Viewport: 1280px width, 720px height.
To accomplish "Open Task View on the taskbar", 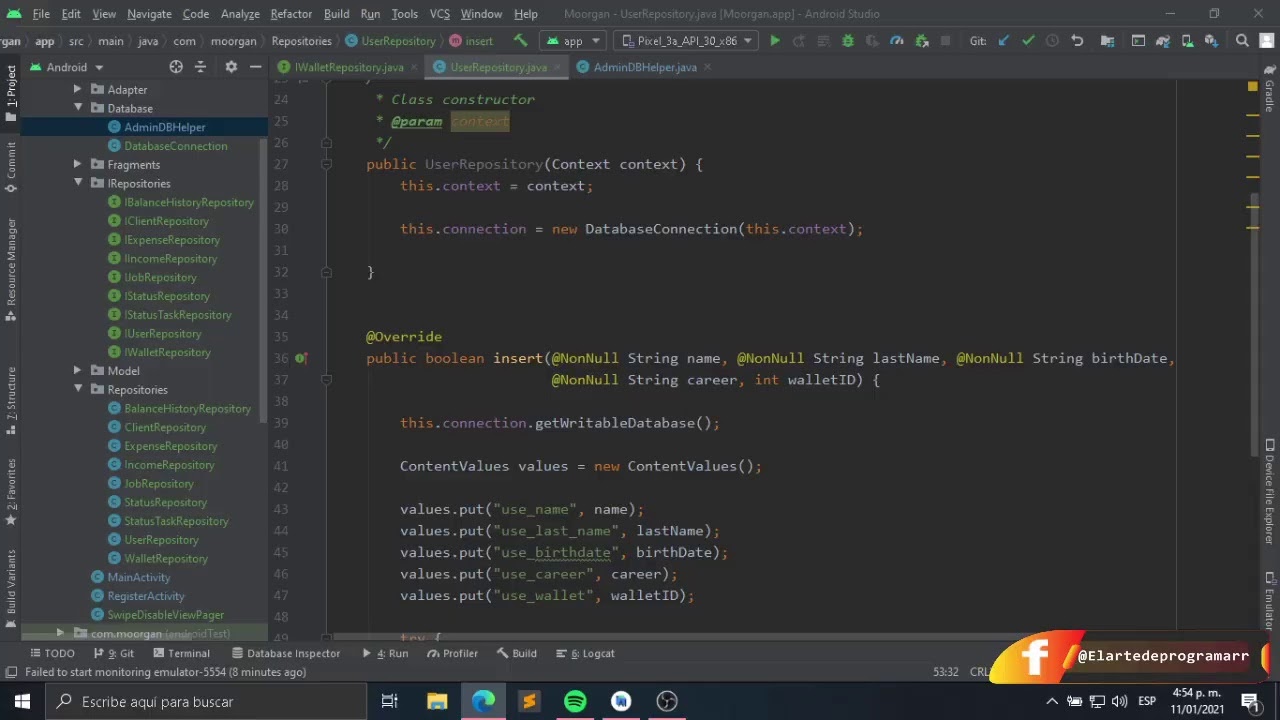I will (x=390, y=702).
